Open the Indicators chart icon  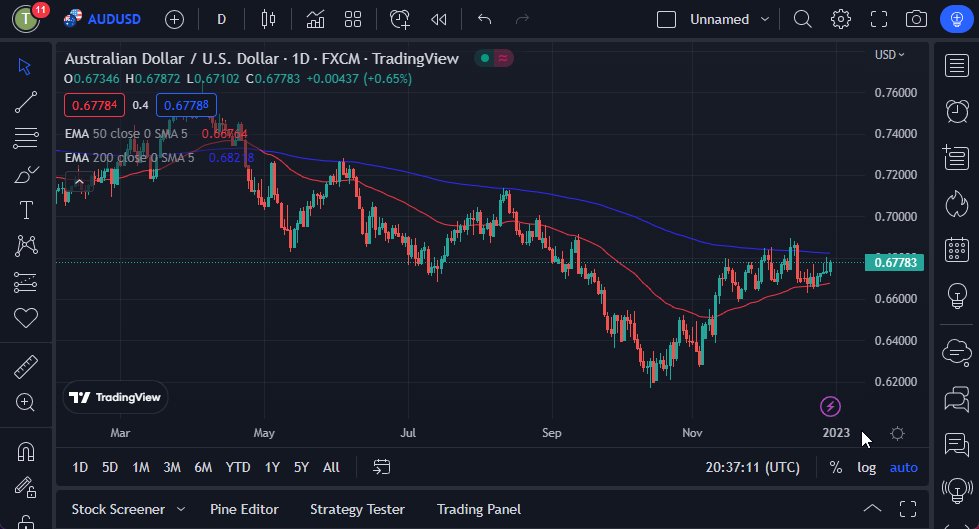(315, 19)
